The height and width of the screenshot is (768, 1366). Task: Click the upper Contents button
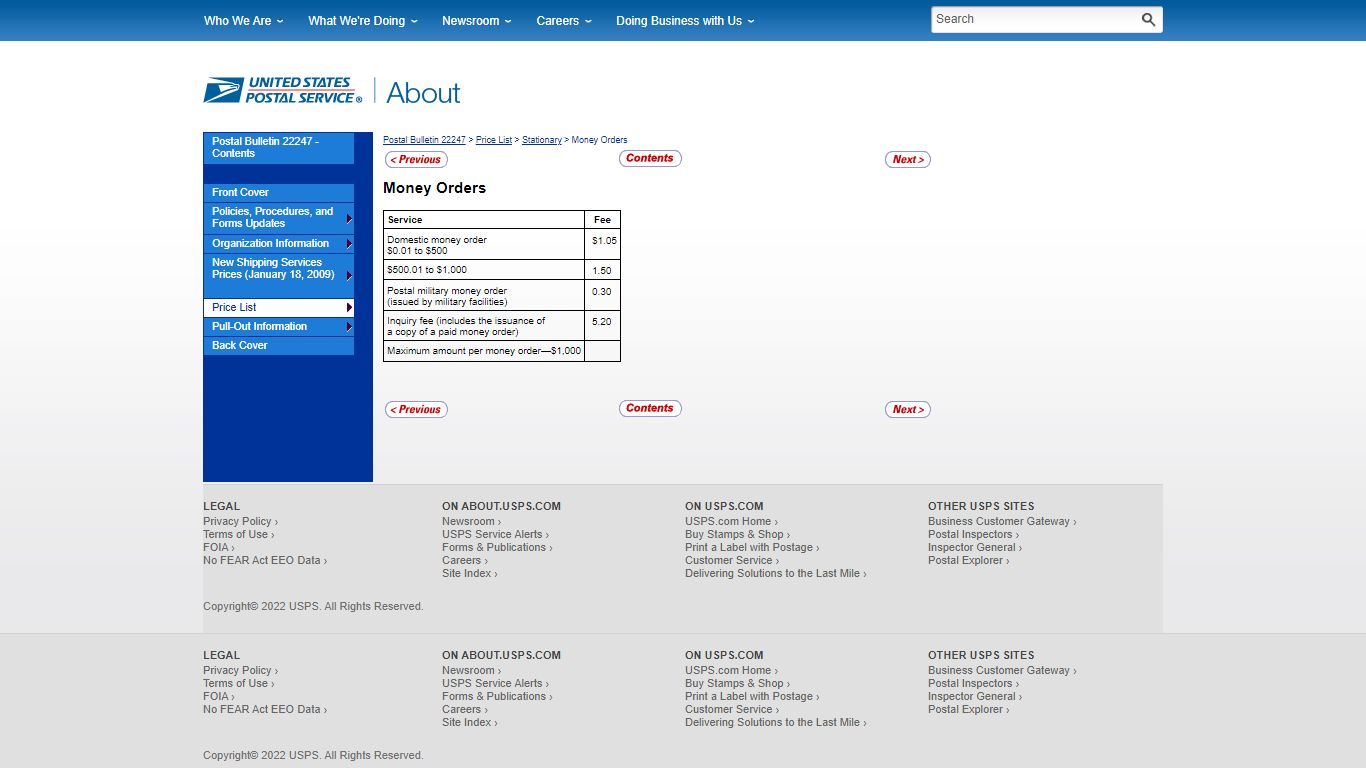tap(650, 159)
